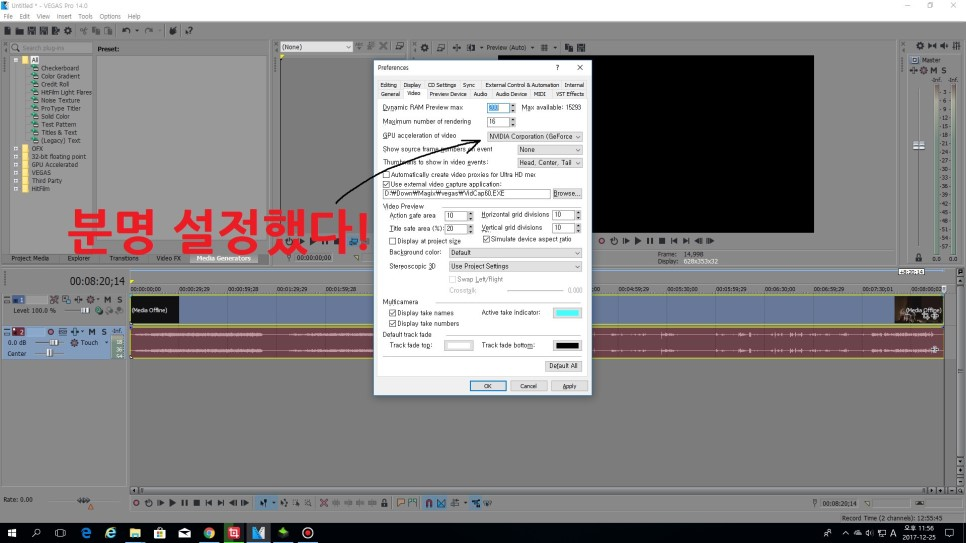Open Background color dropdown

pyautogui.click(x=515, y=253)
